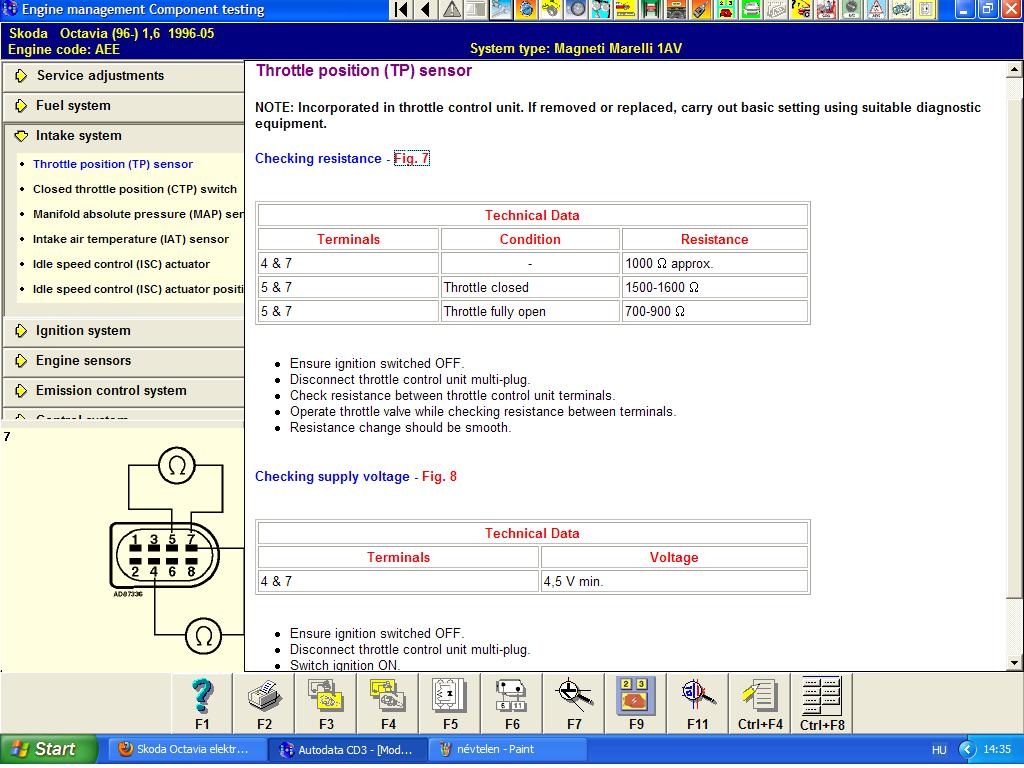Viewport: 1024px width, 768px height.
Task: Click Checking resistance heading
Action: click(x=318, y=159)
